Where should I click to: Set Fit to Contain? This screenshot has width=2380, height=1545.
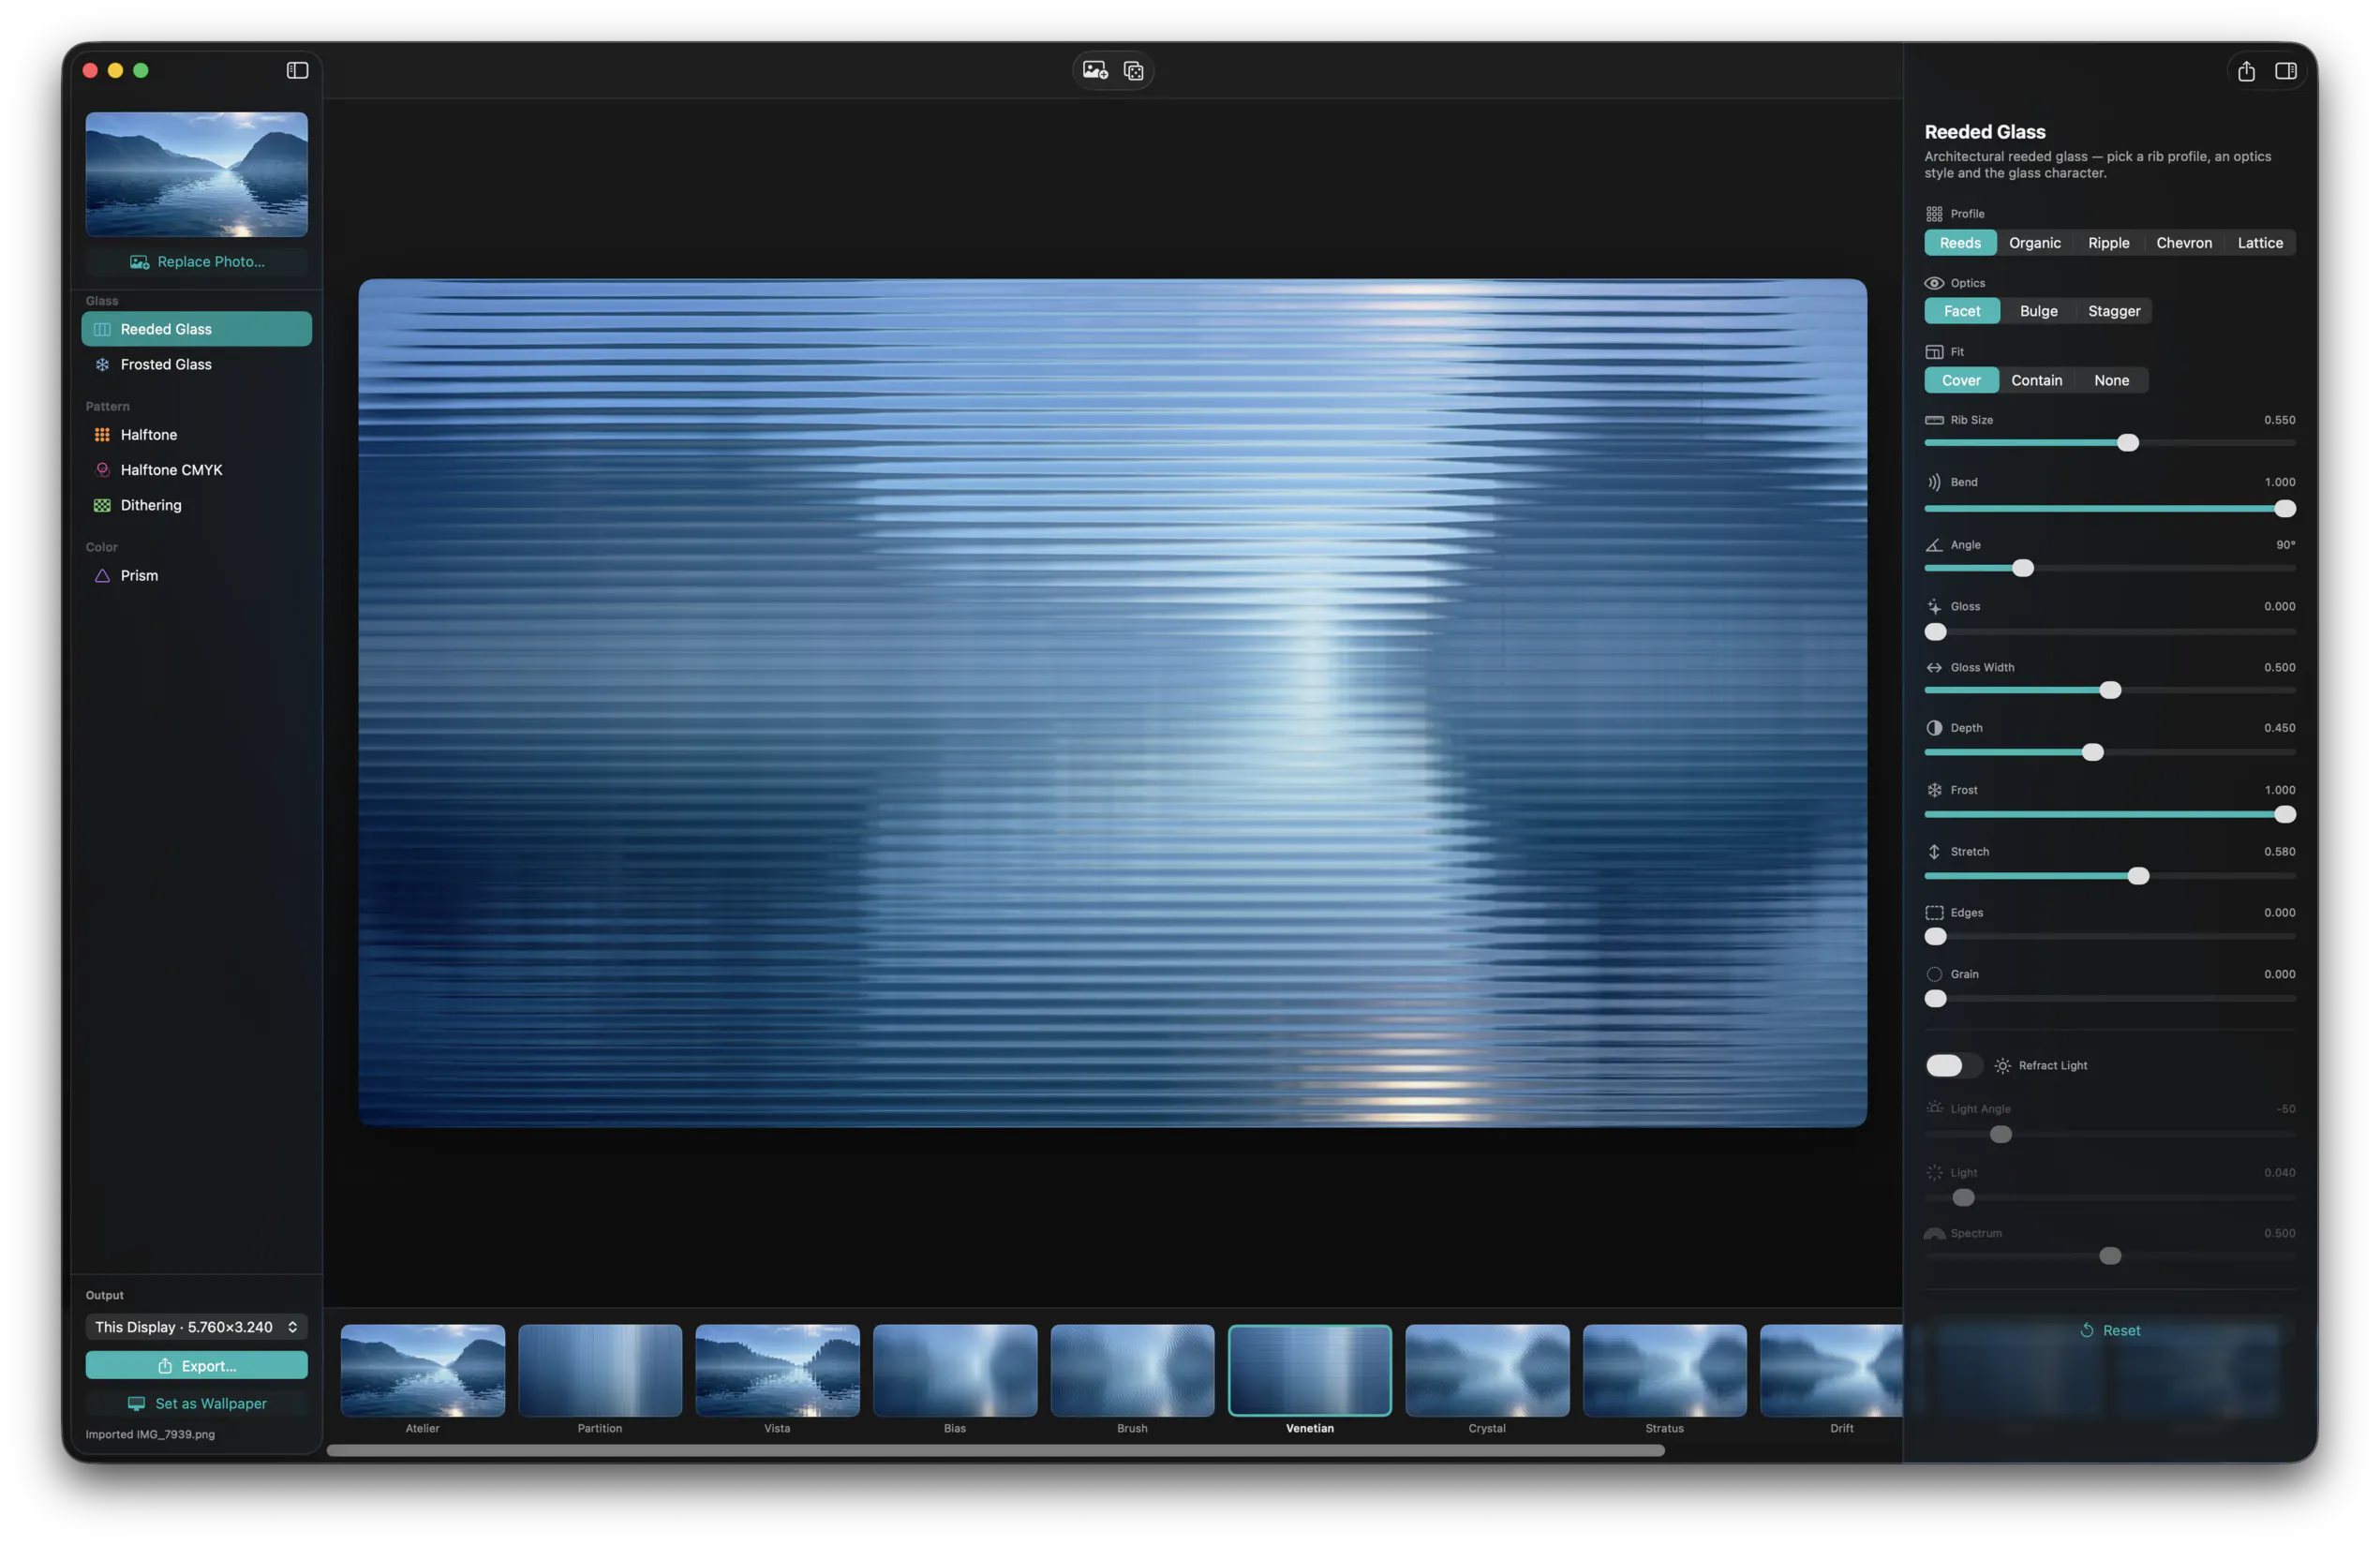2036,380
